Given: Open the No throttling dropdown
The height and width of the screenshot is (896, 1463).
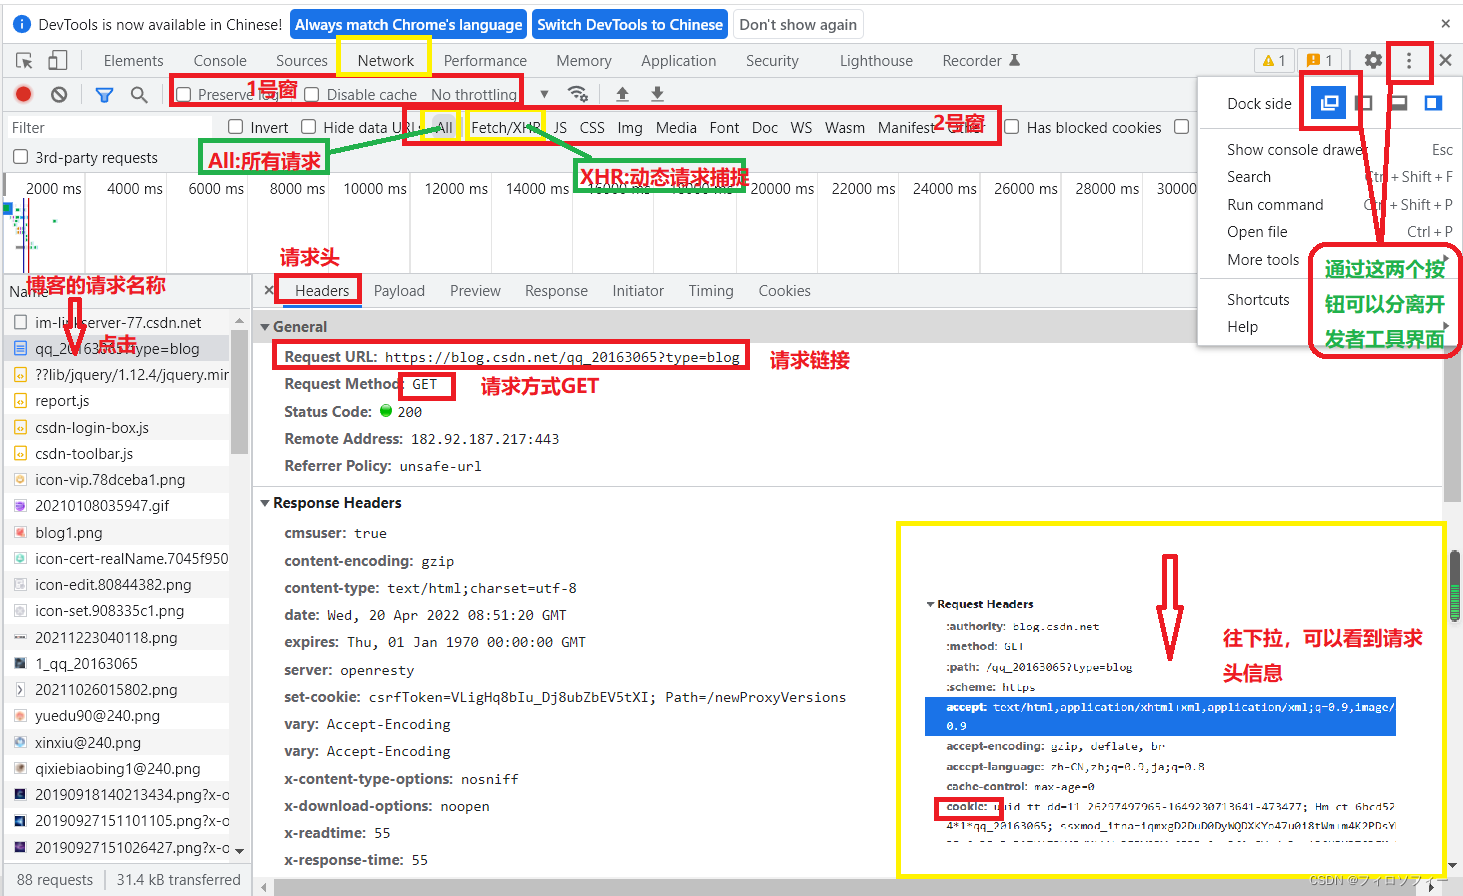Looking at the screenshot, I should coord(490,94).
